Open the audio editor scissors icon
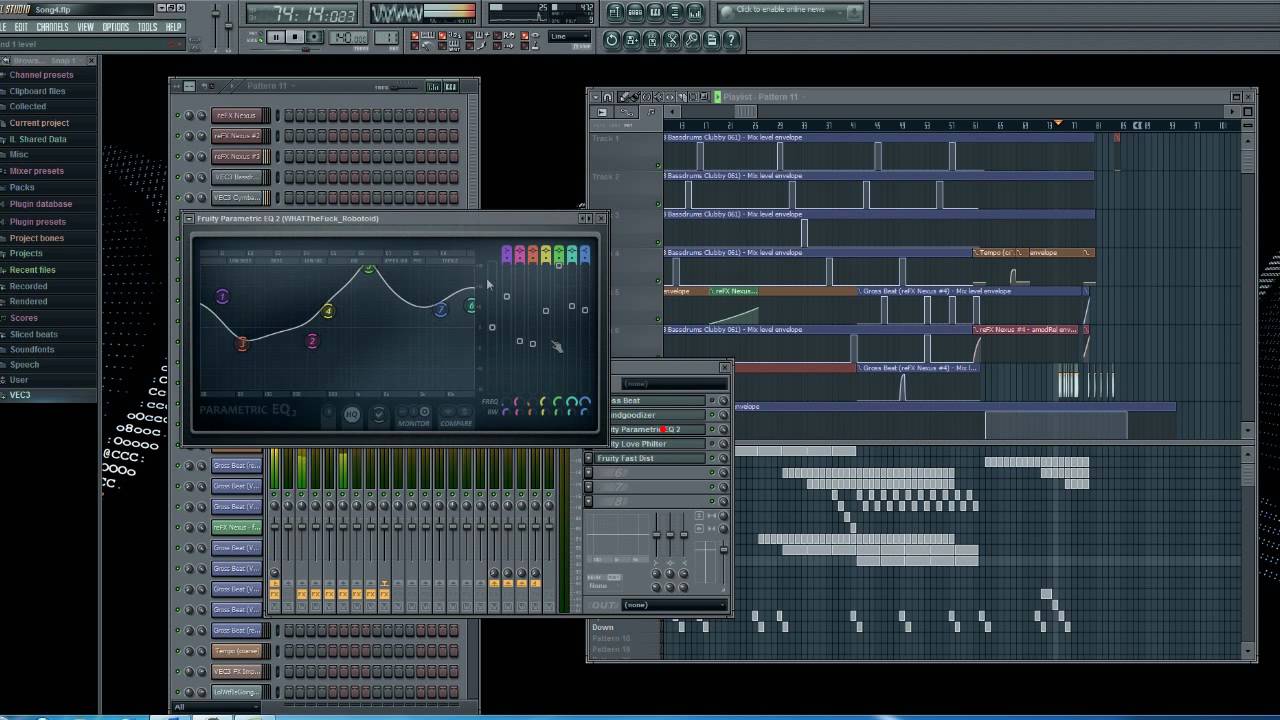 [672, 39]
